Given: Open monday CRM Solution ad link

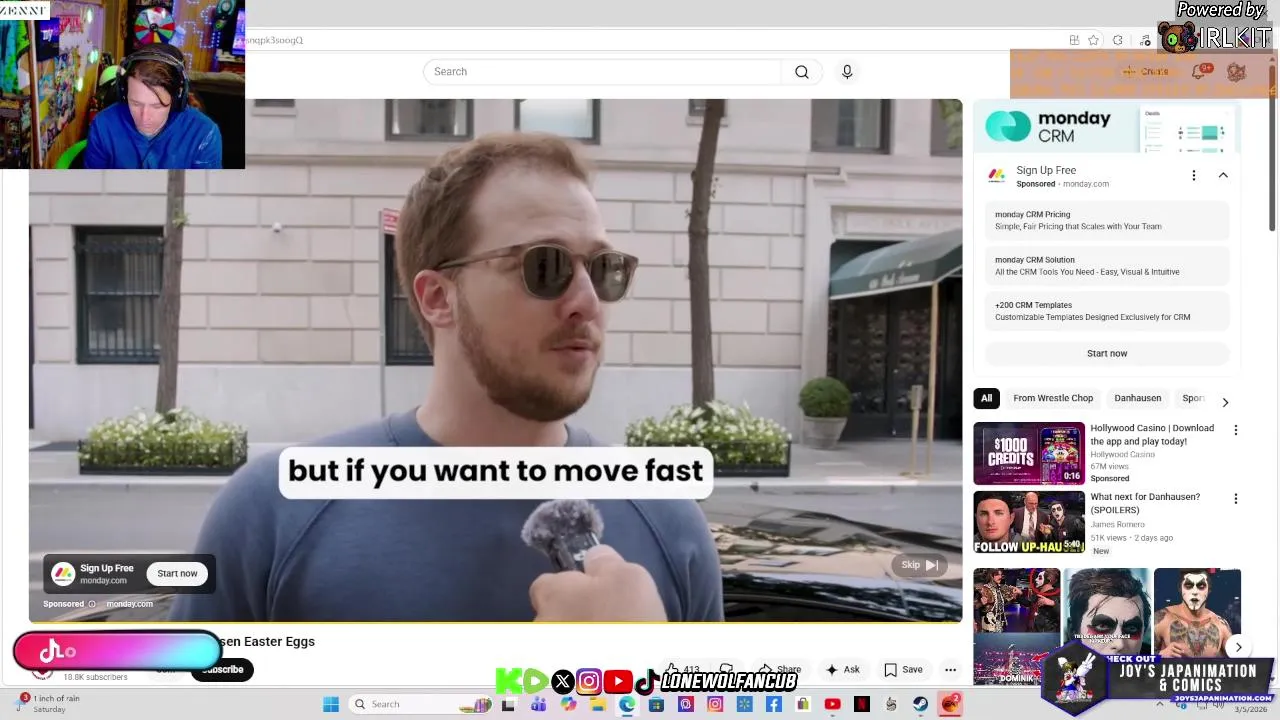Looking at the screenshot, I should 1107,266.
